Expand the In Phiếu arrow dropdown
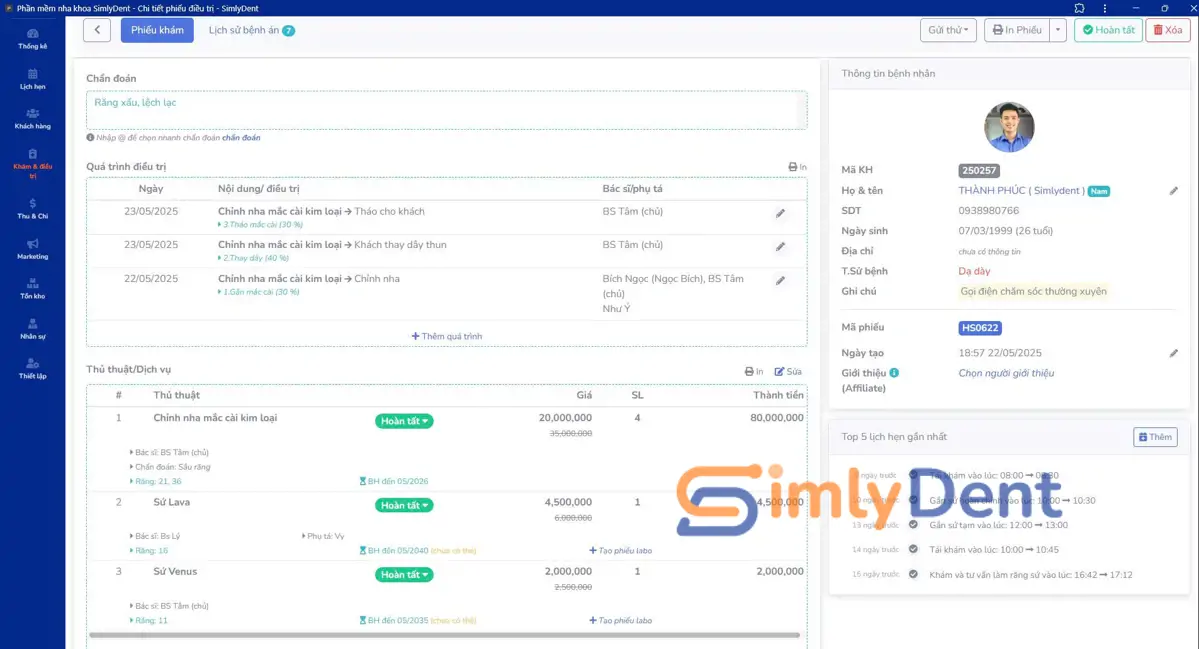1199x649 pixels. coord(1058,30)
